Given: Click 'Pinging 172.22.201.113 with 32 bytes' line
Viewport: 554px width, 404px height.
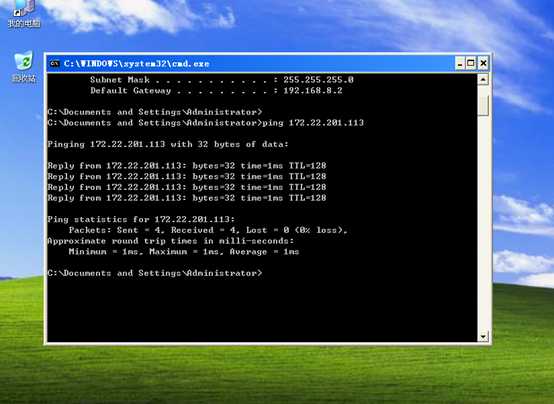Looking at the screenshot, I should click(x=168, y=144).
